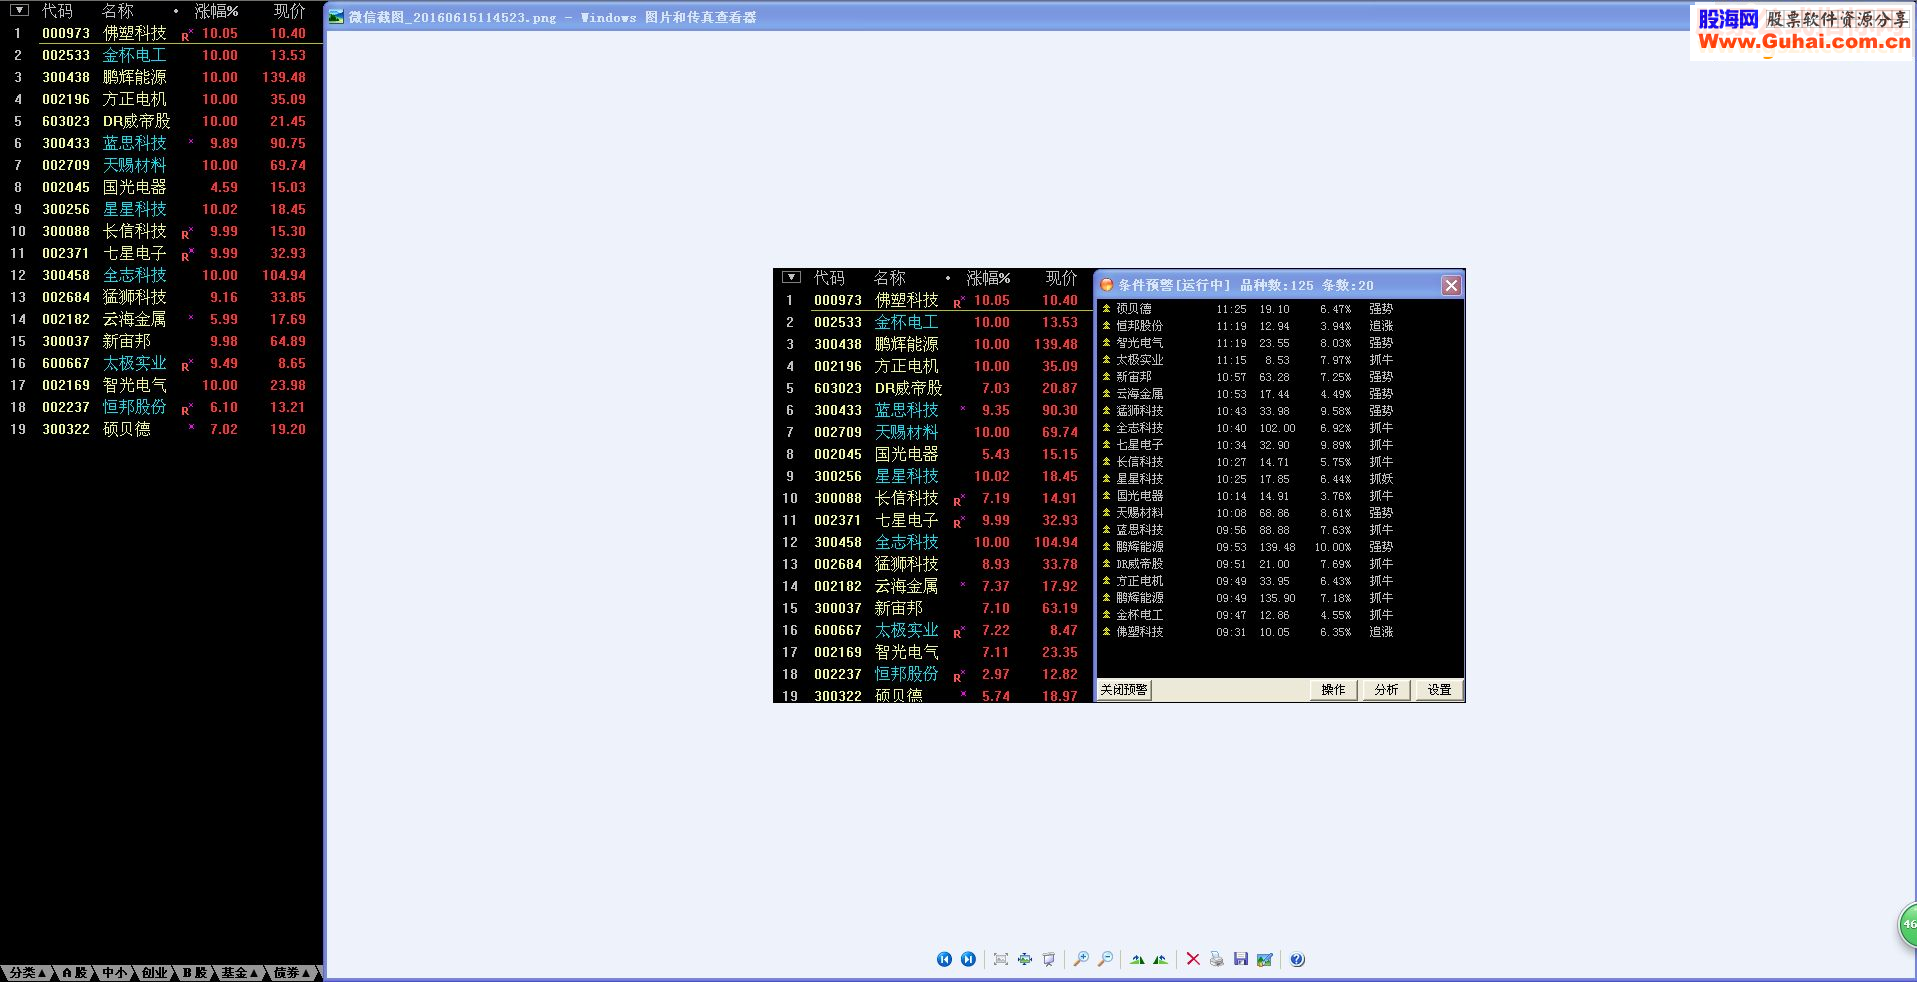Switch to the 中小 tab
The image size is (1917, 982).
(x=115, y=972)
